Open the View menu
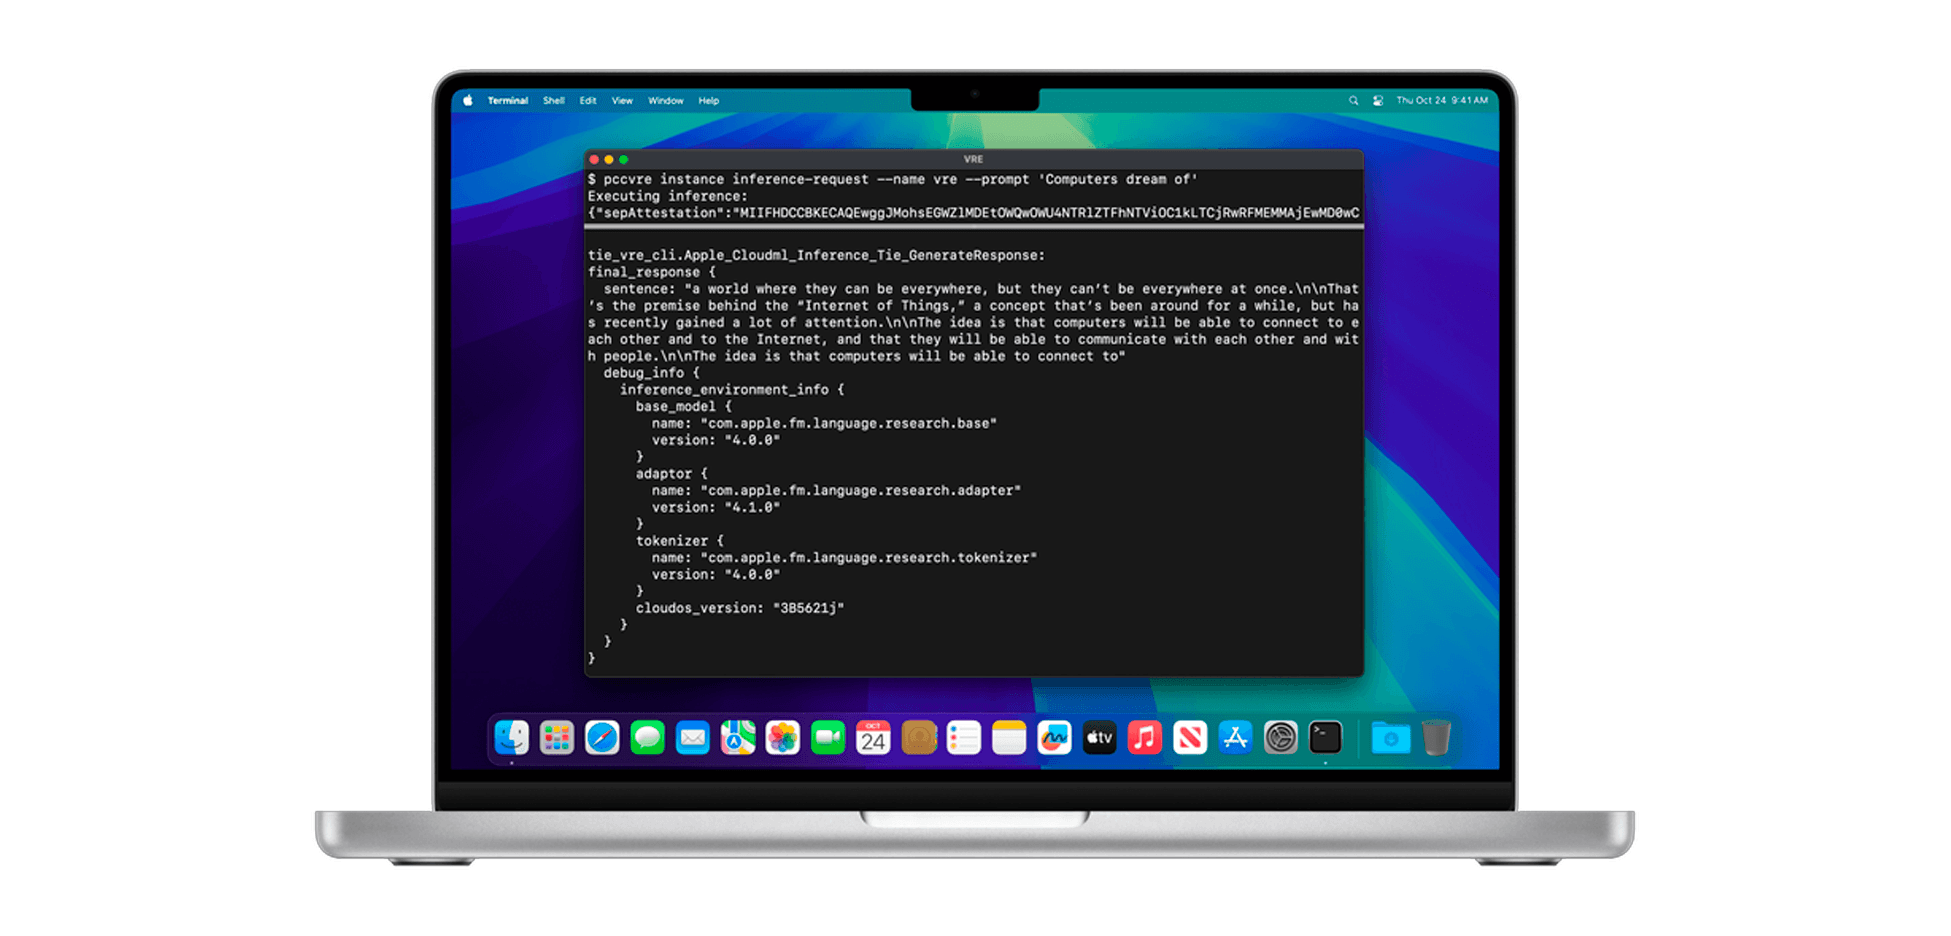1951x936 pixels. click(x=622, y=100)
